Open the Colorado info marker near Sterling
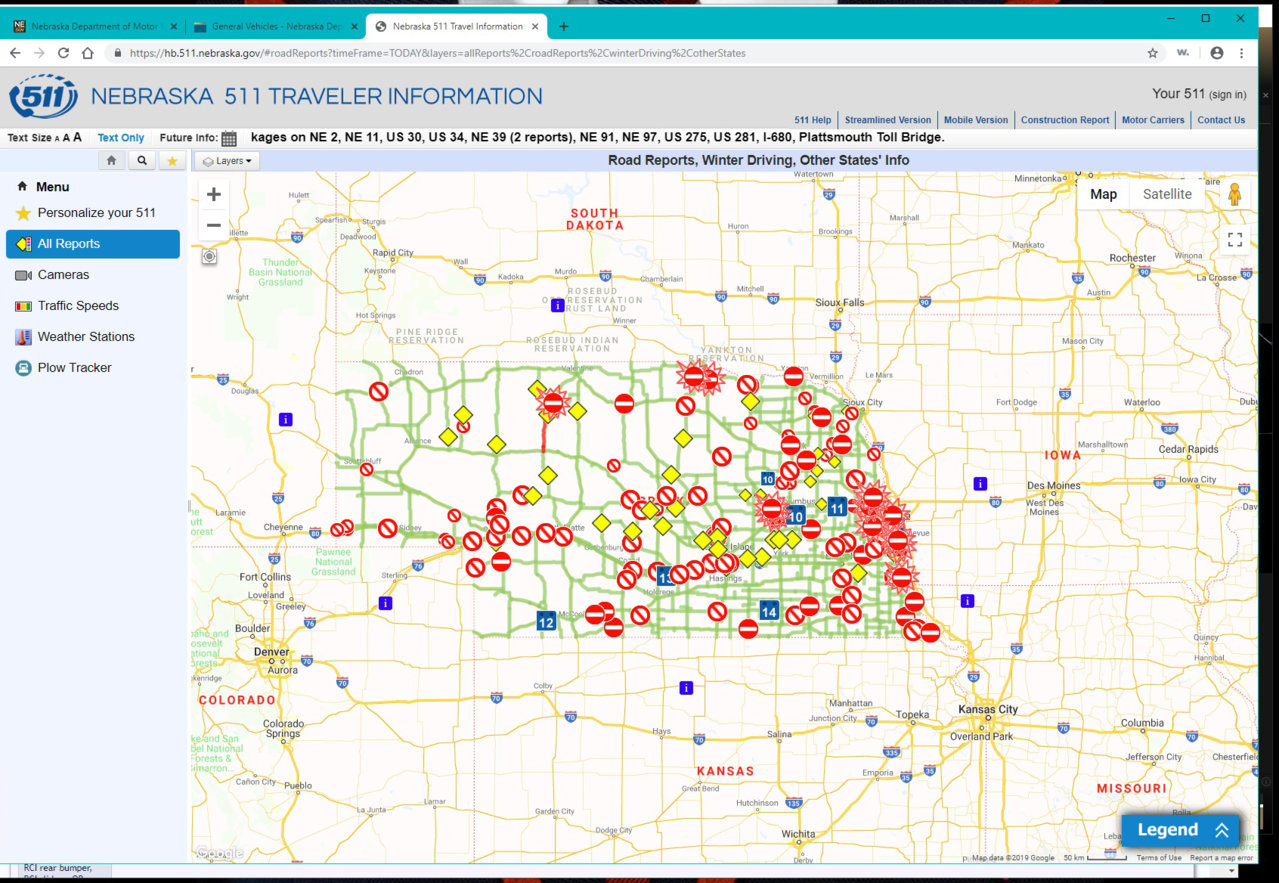This screenshot has width=1279, height=883. click(x=386, y=603)
